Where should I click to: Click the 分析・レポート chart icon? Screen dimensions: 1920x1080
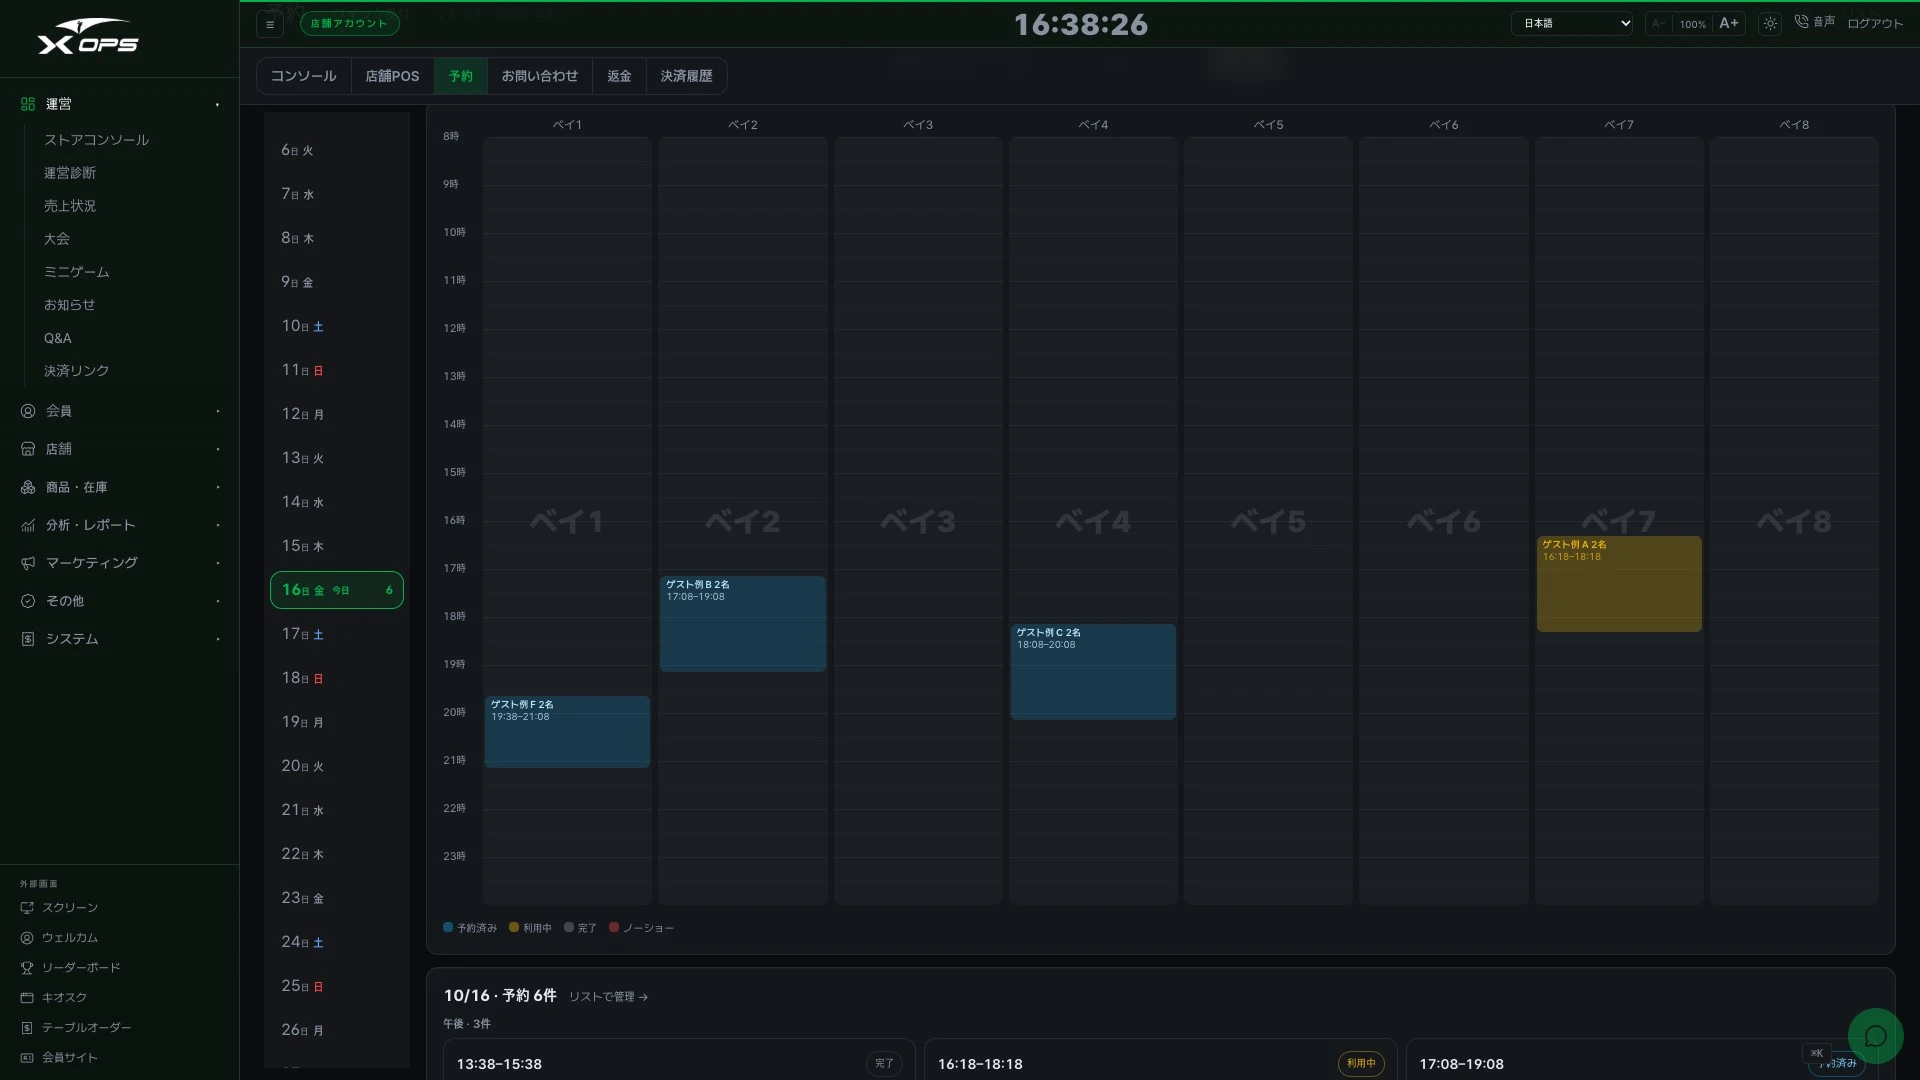click(x=28, y=525)
